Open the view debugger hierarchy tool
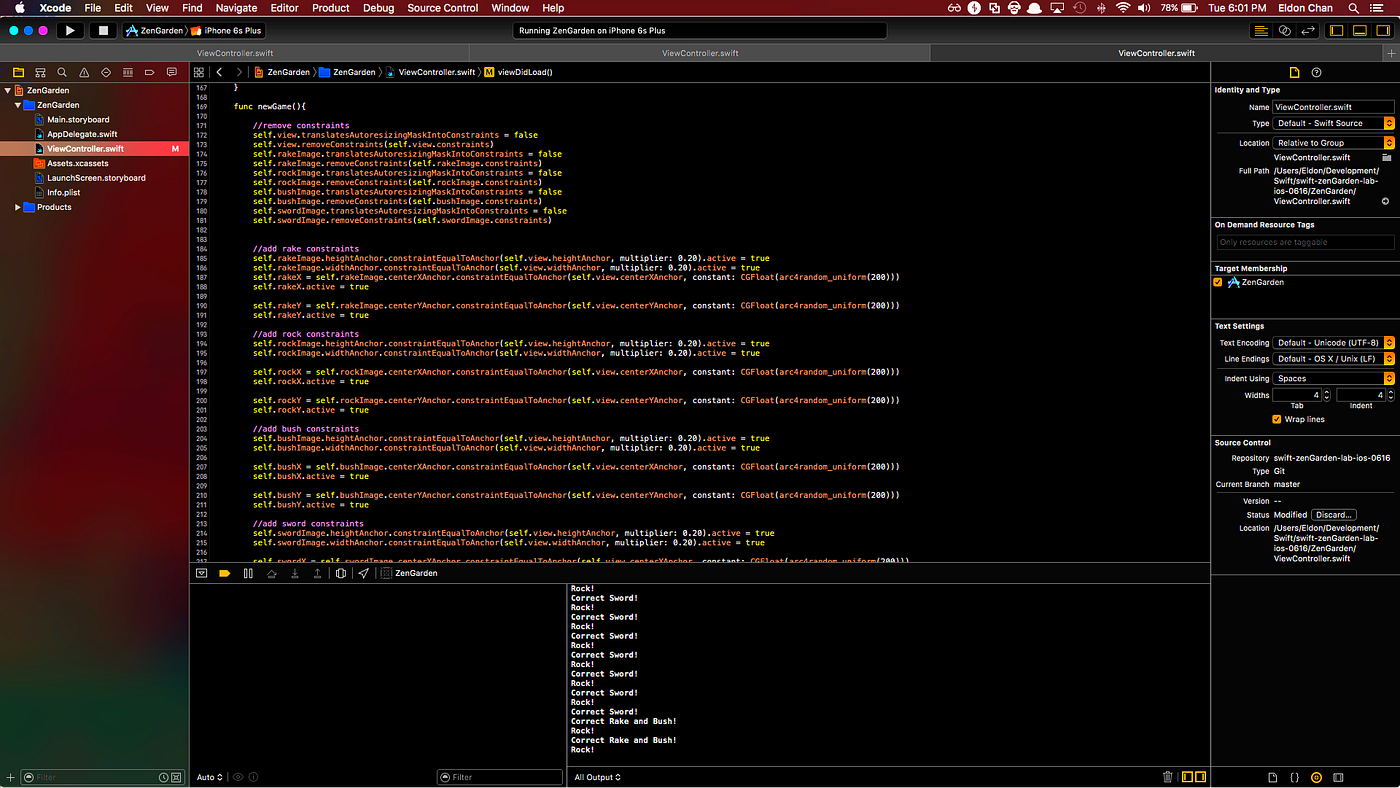 coord(340,572)
